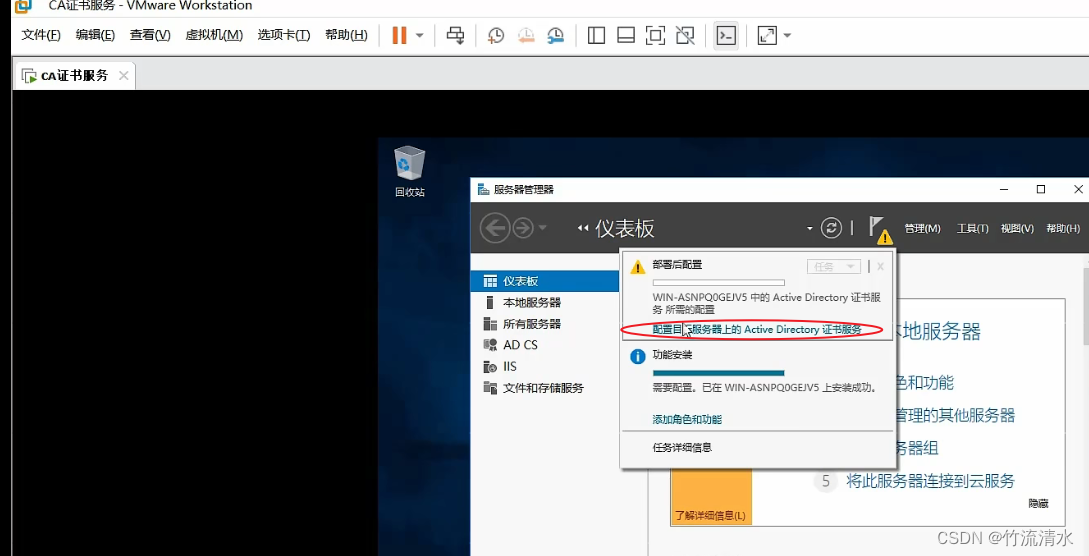Click the blue info icon beside 功能安装
The width and height of the screenshot is (1089, 556).
click(x=638, y=357)
